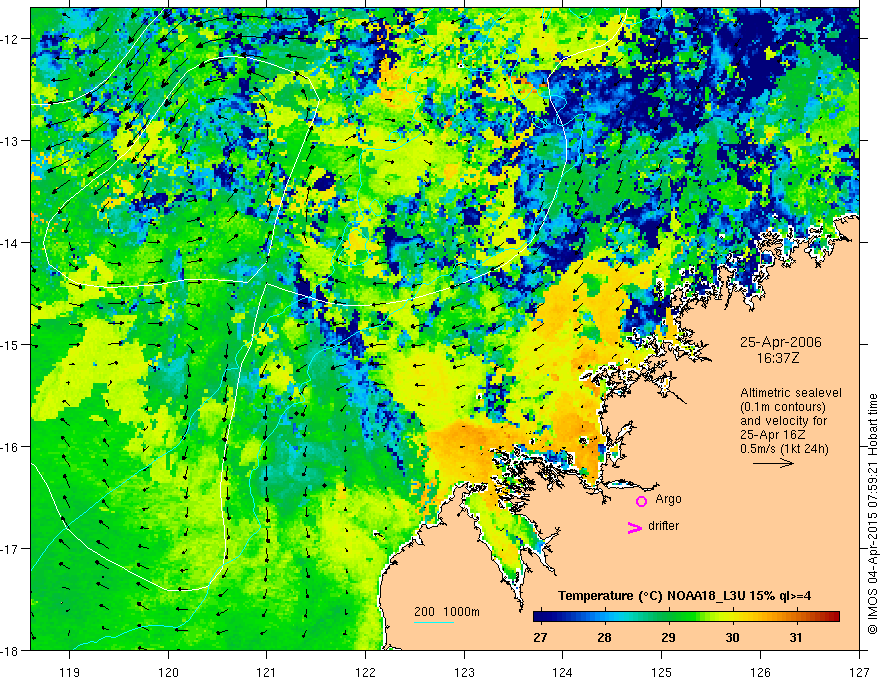Image resolution: width=880 pixels, height=680 pixels.
Task: Click the longitude label 126
Action: point(760,672)
